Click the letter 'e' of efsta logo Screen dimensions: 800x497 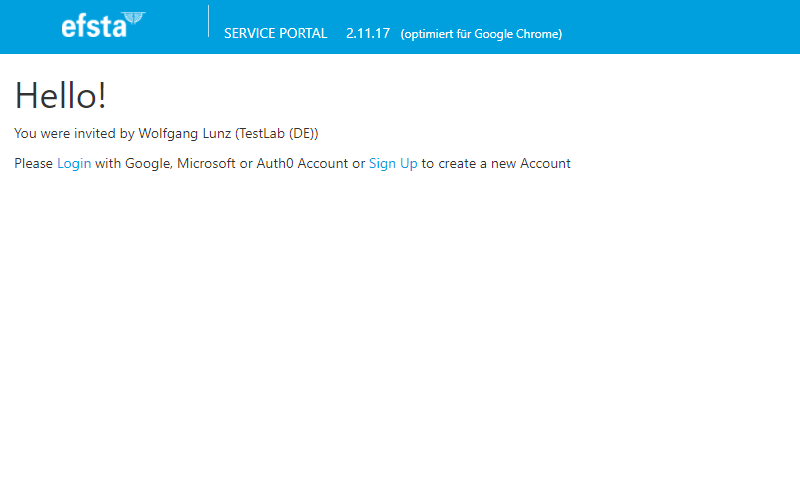point(69,28)
